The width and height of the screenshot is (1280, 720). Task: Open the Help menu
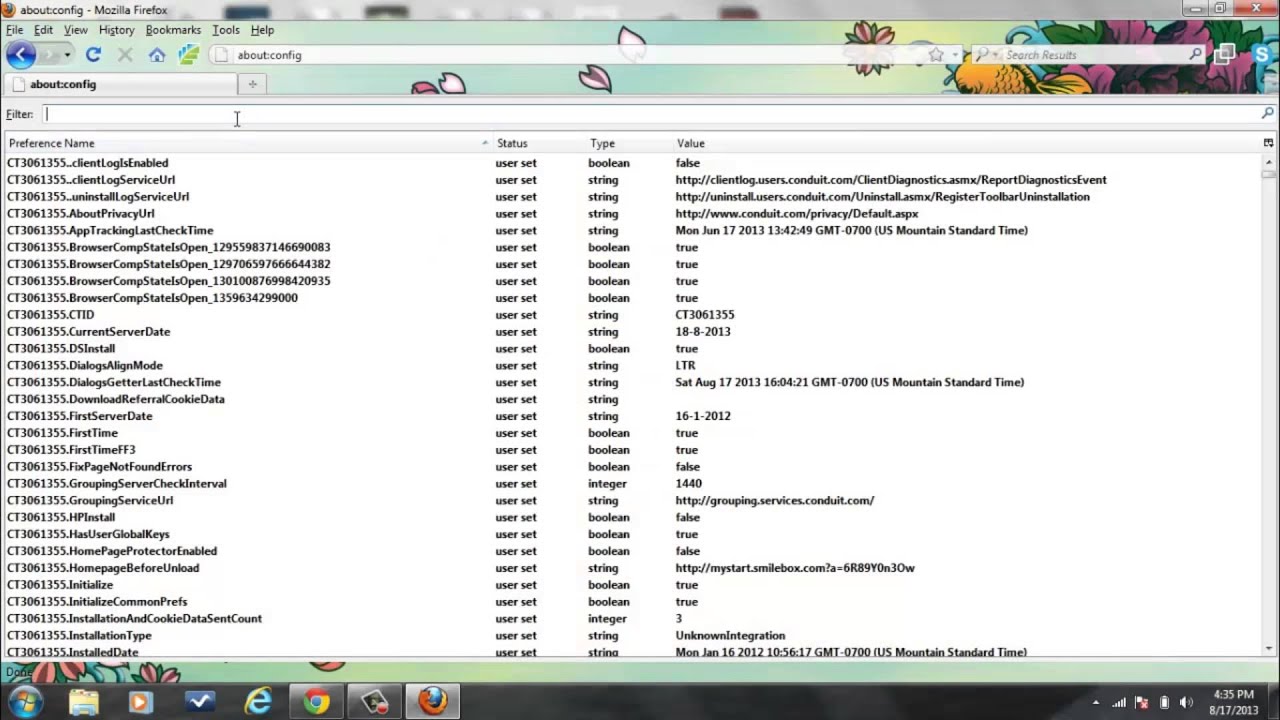262,30
